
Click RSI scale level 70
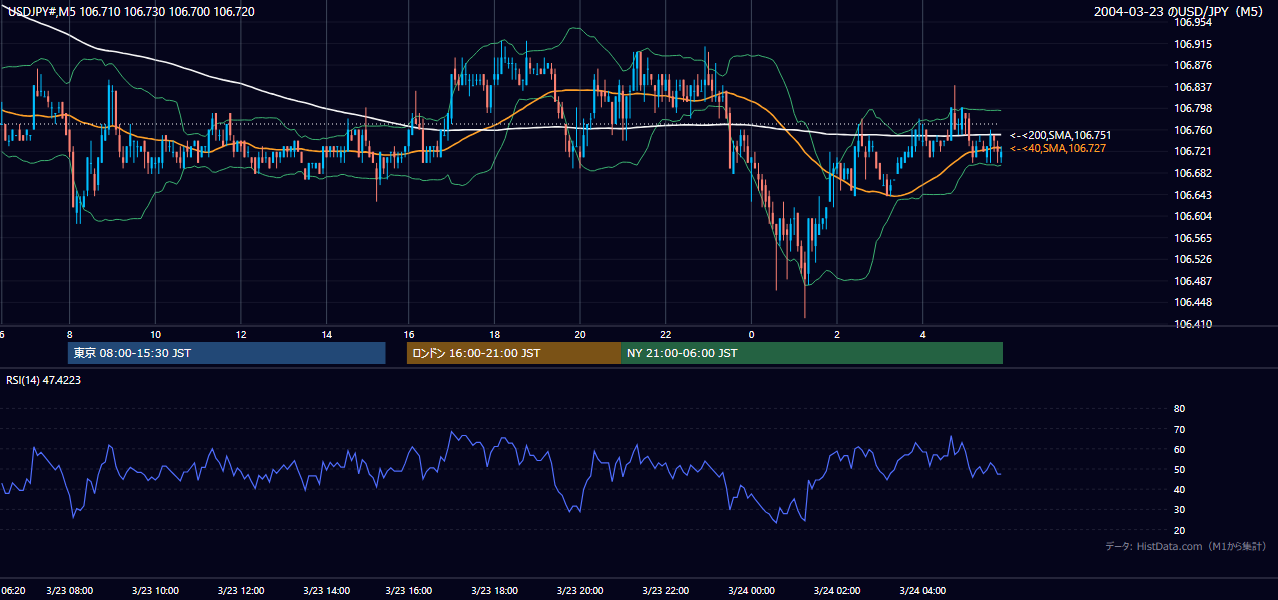1179,429
